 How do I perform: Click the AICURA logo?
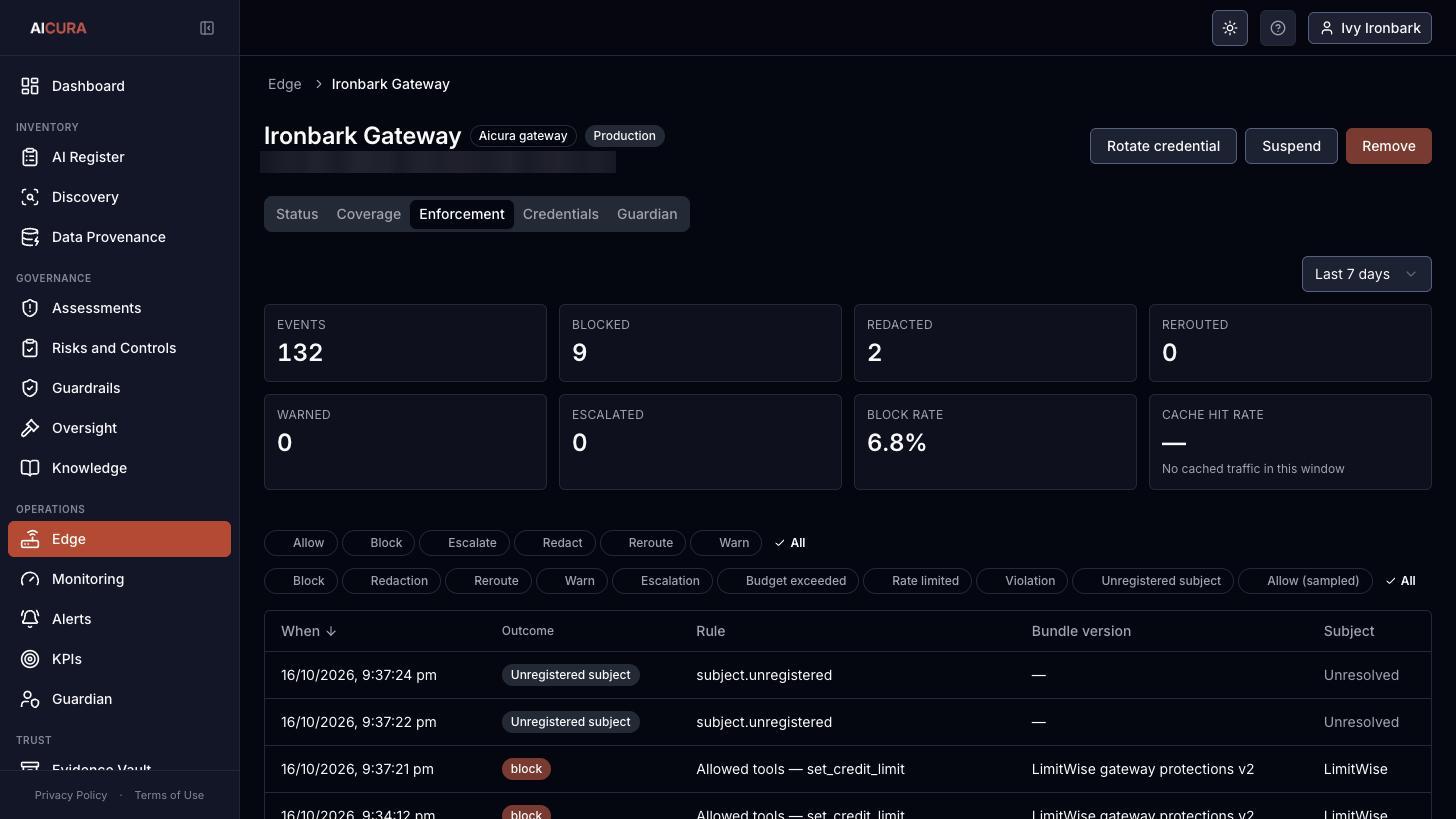[58, 28]
